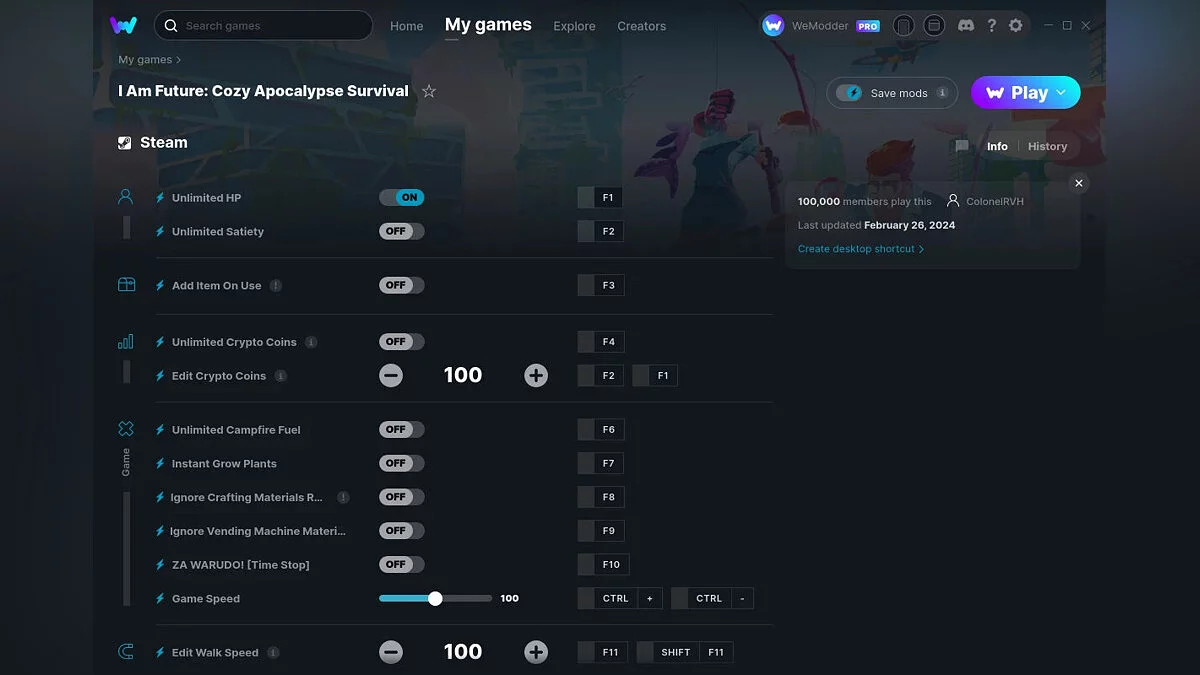The height and width of the screenshot is (675, 1200).
Task: Favorite the game with the star icon
Action: pos(429,91)
